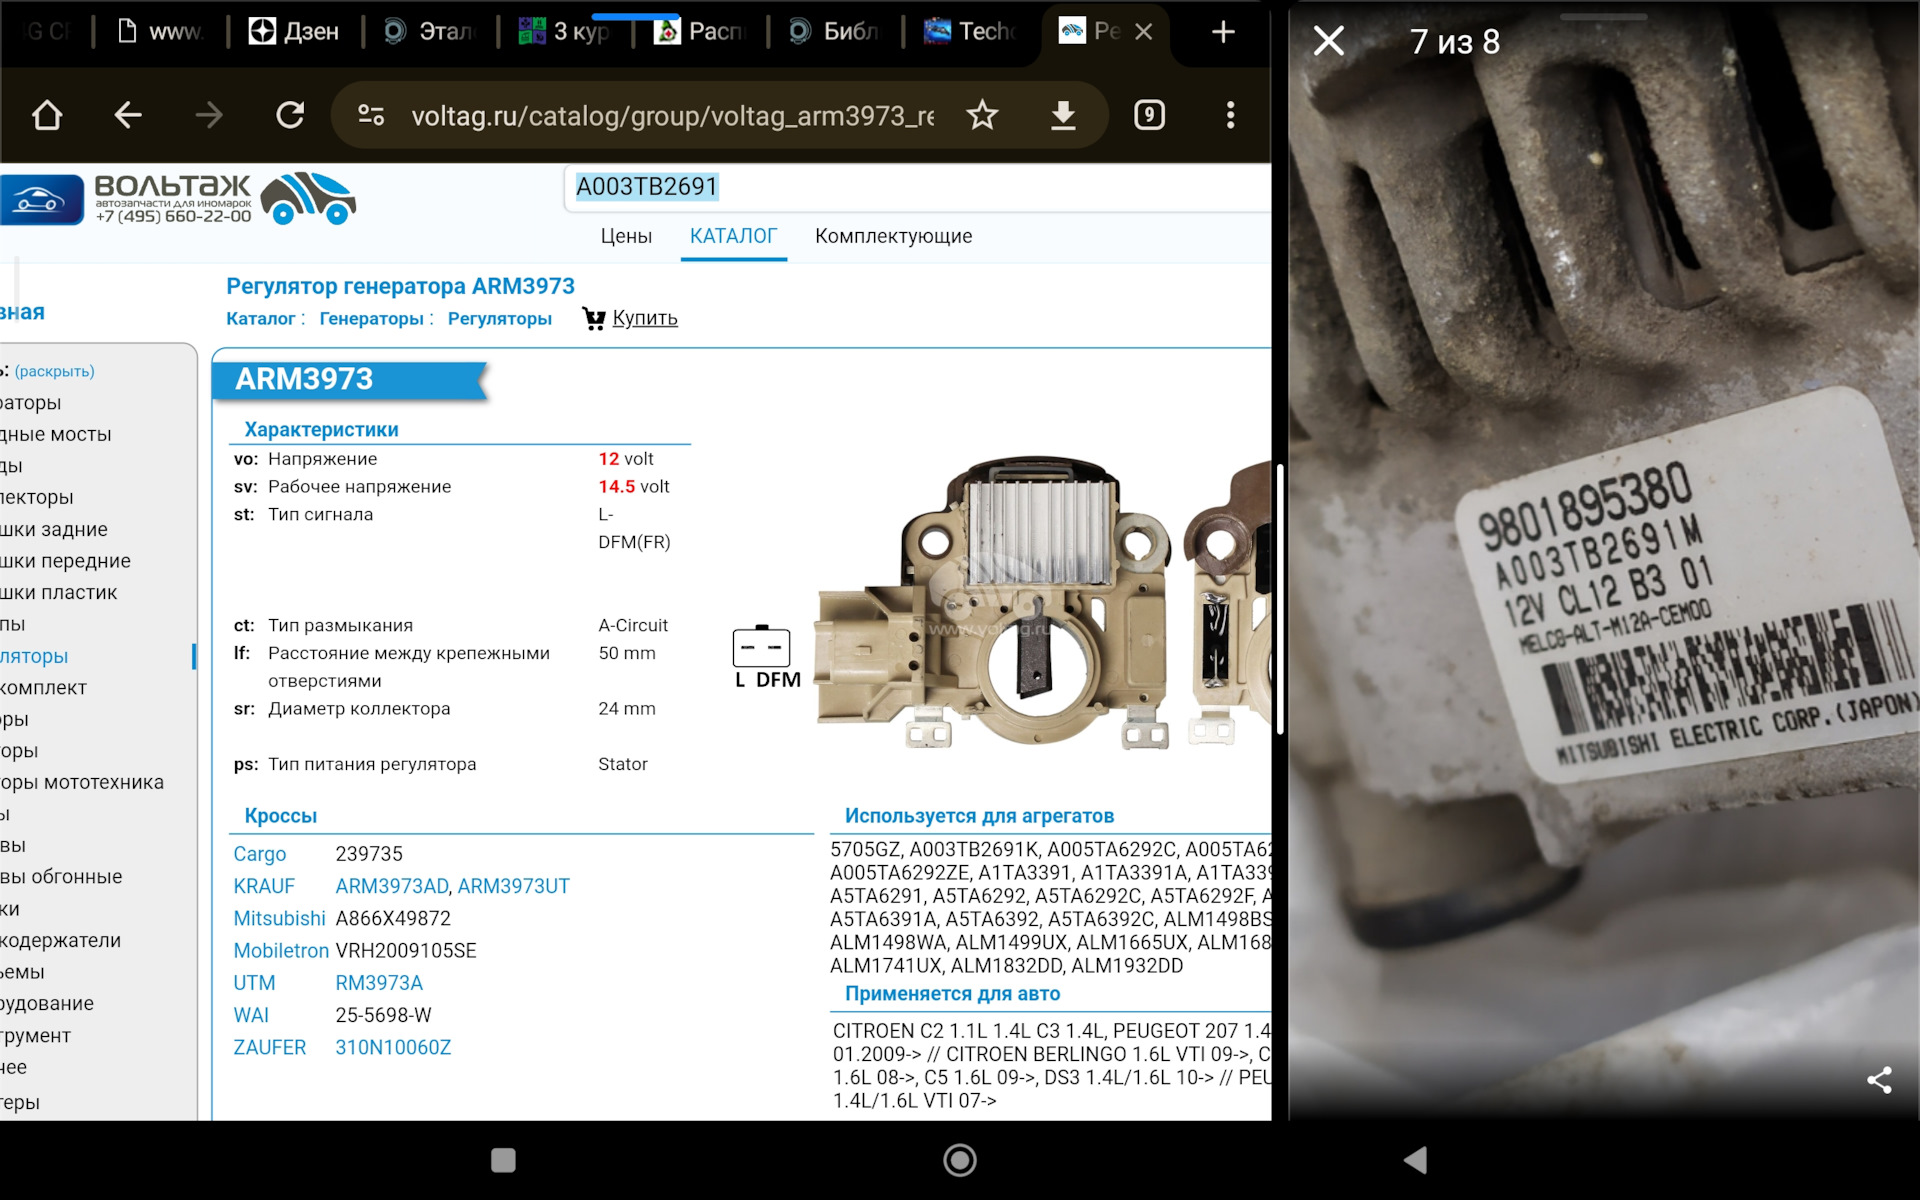This screenshot has height=1200, width=1920.
Task: Select sidebar item ending 'дные мосты'
Action: click(56, 434)
